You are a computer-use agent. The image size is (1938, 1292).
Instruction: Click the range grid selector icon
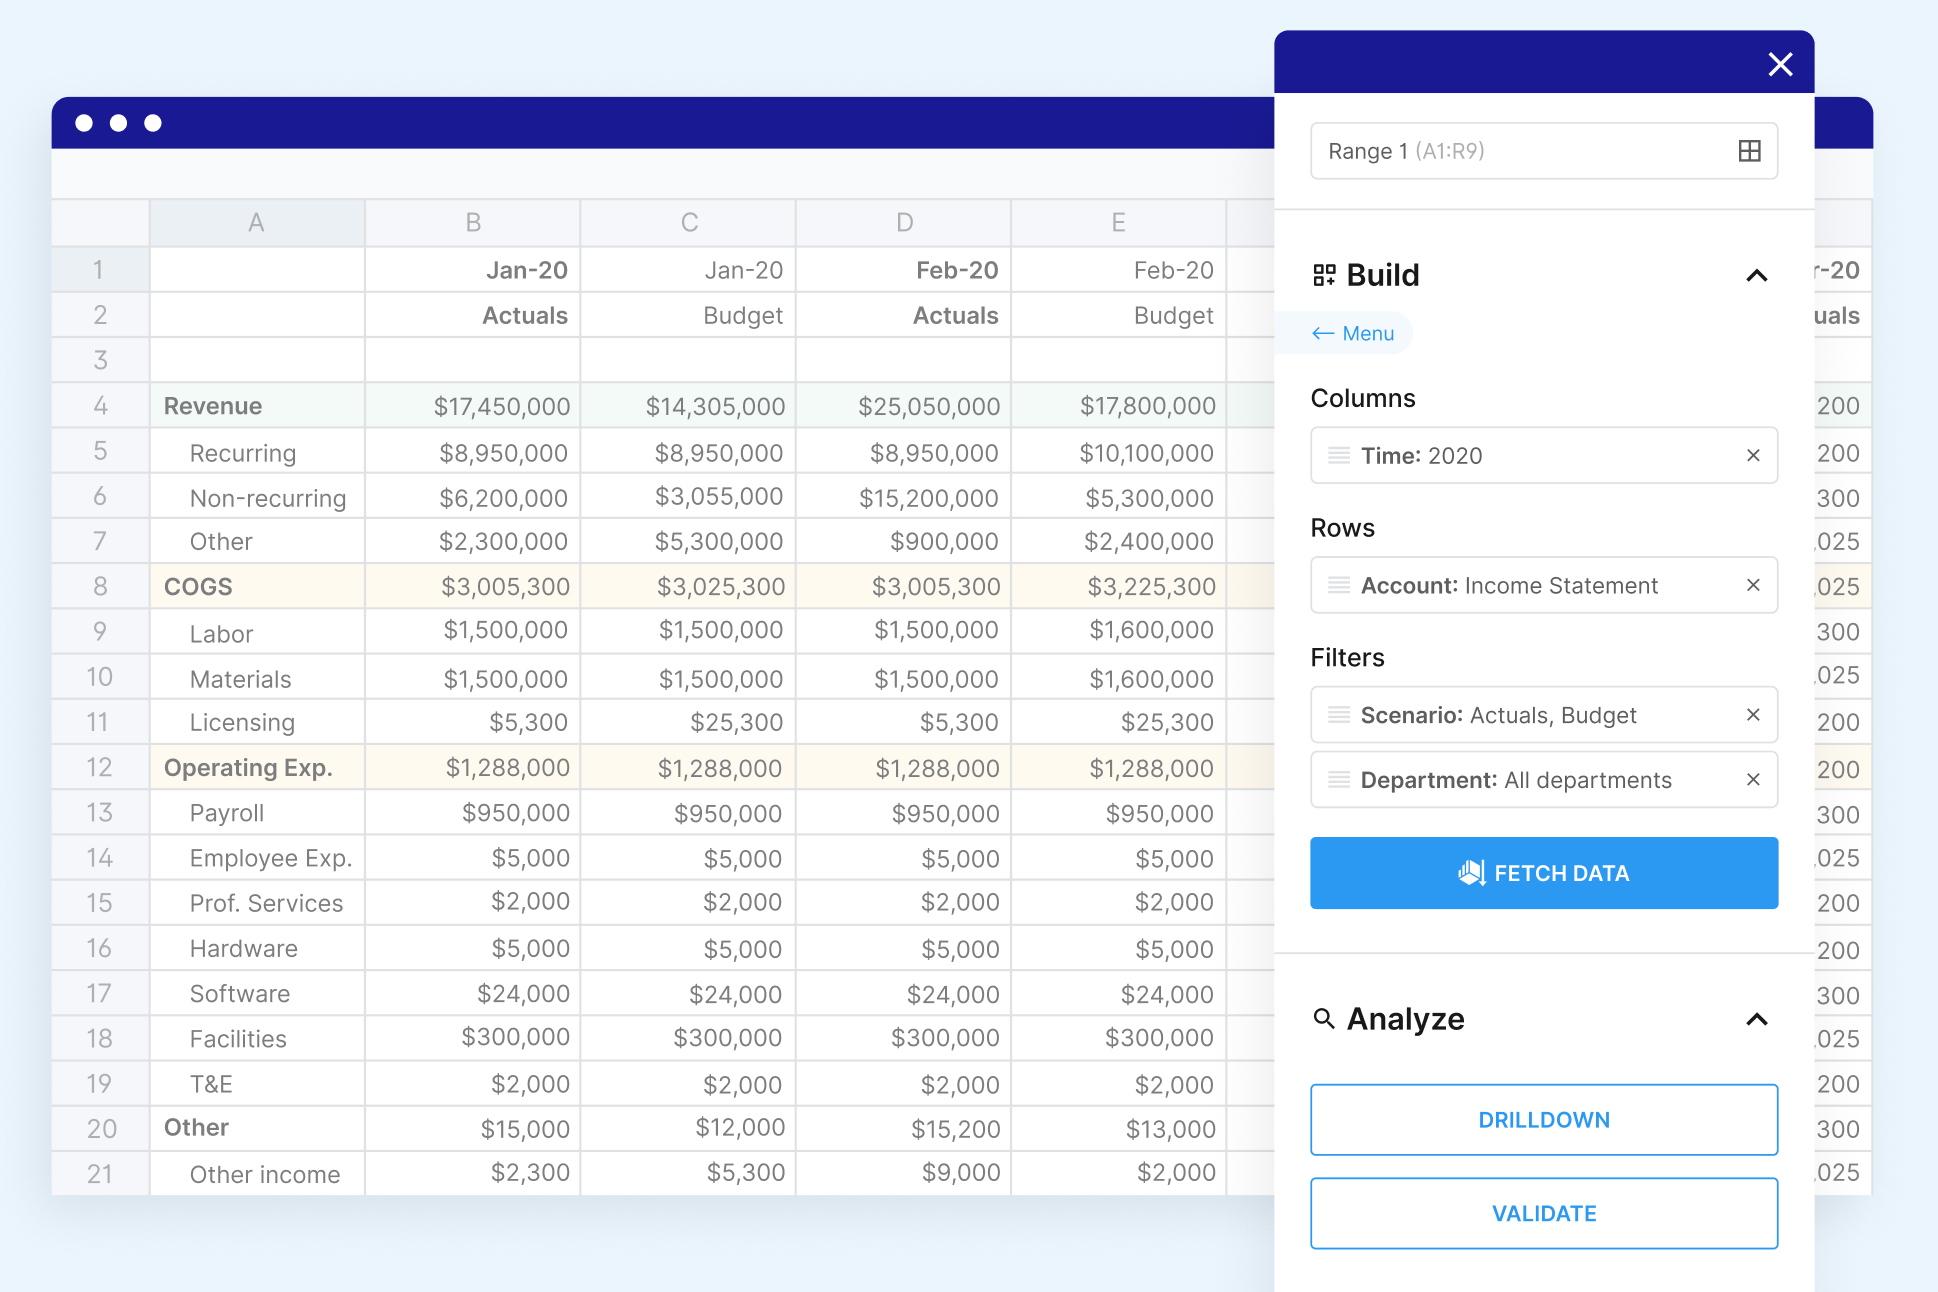pos(1749,151)
